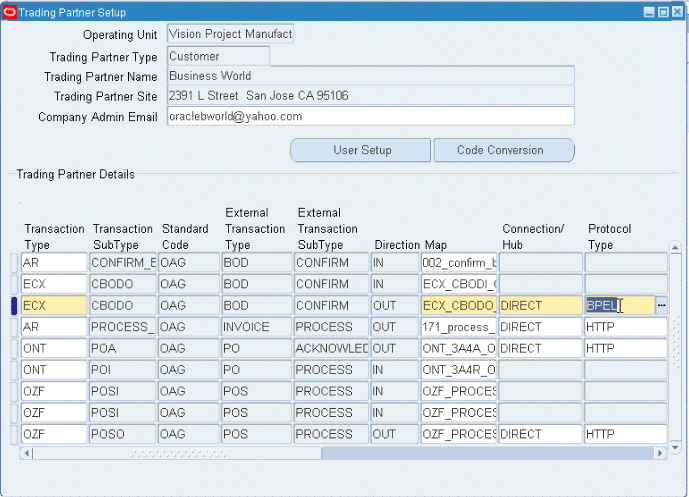
Task: Click the Oracle logo in the title bar
Action: click(x=9, y=12)
